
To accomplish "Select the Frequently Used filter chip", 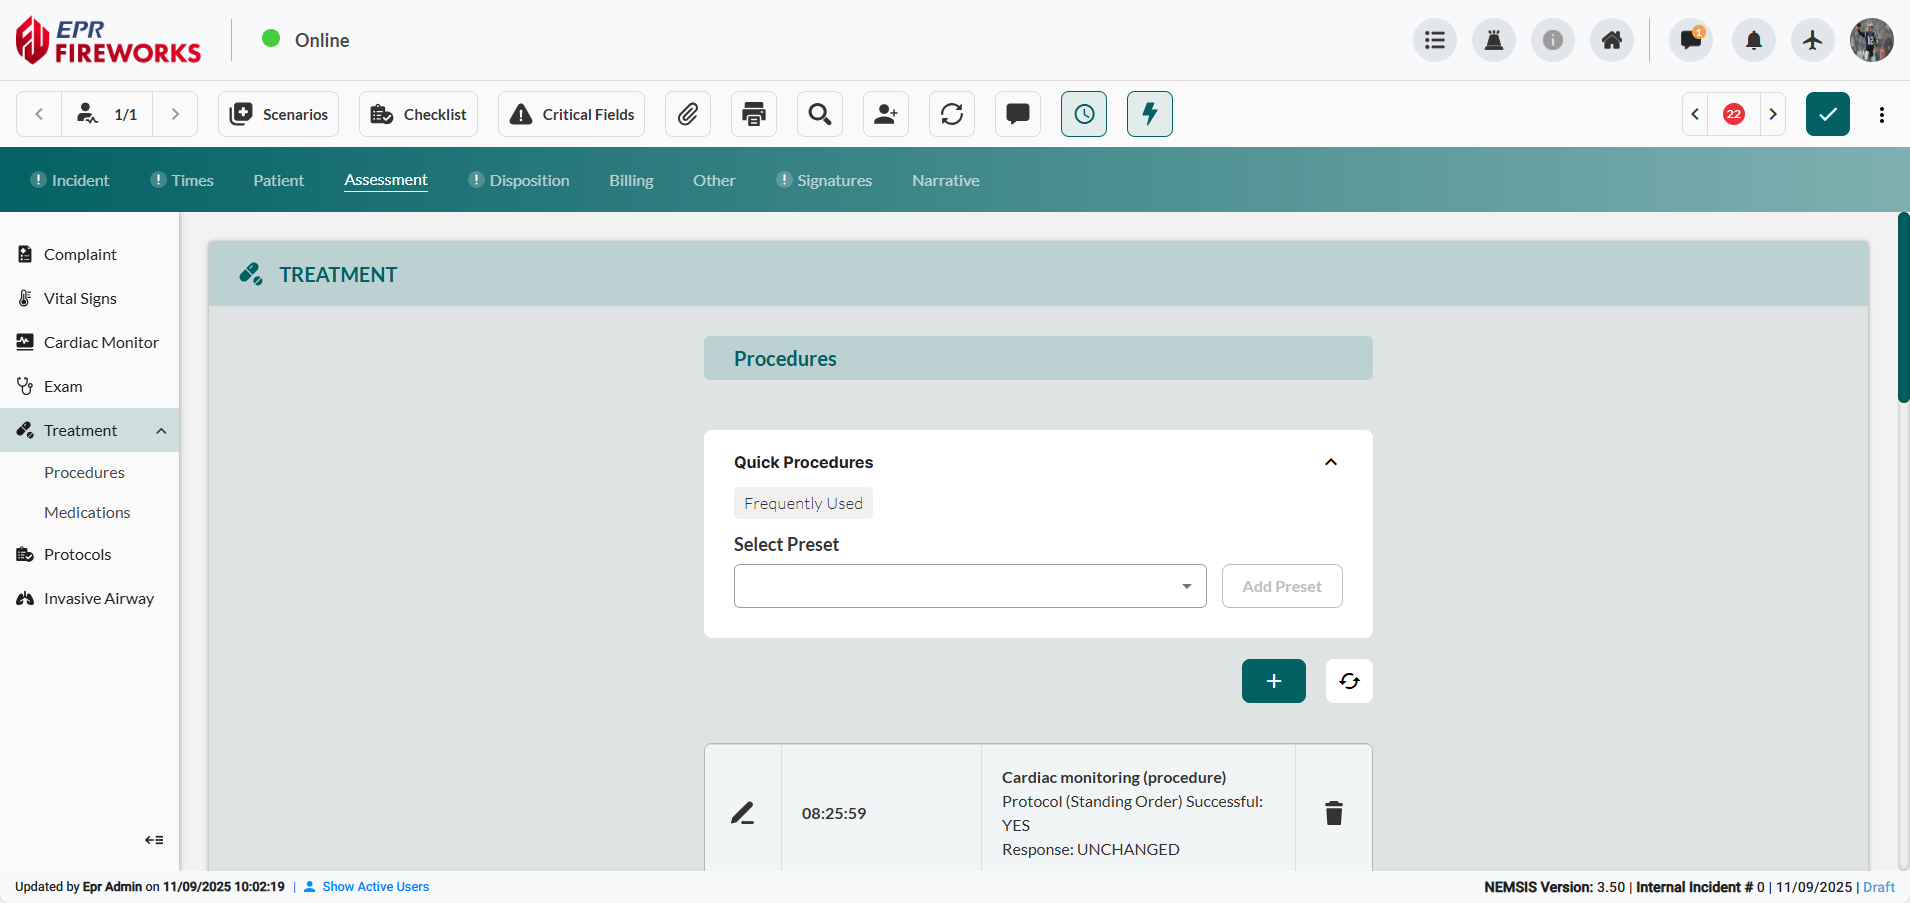I will (803, 503).
